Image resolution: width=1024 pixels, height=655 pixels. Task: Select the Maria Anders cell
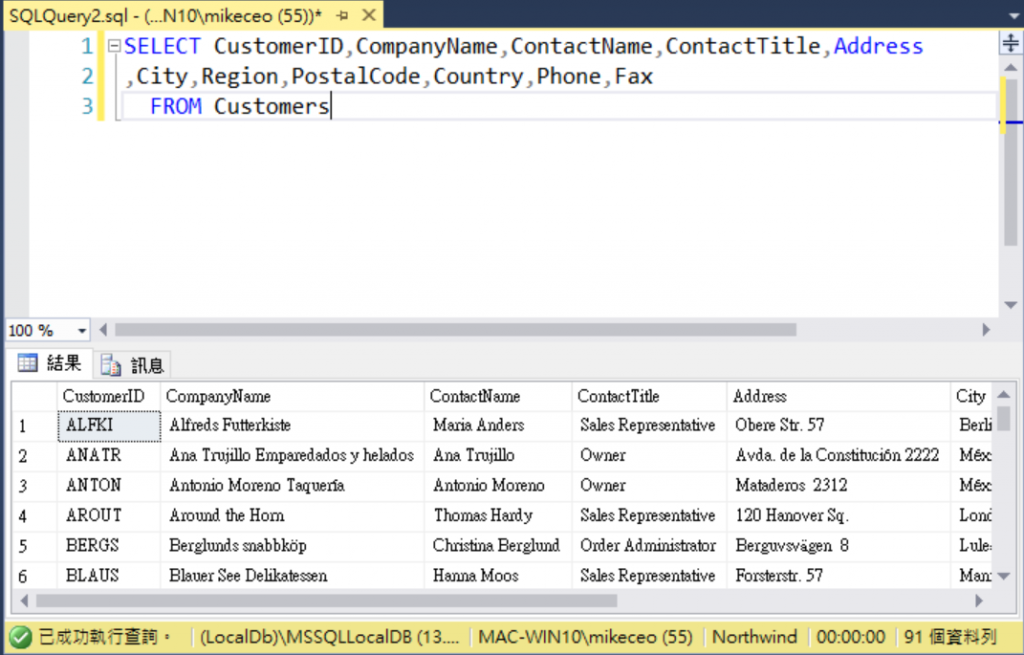(x=498, y=426)
